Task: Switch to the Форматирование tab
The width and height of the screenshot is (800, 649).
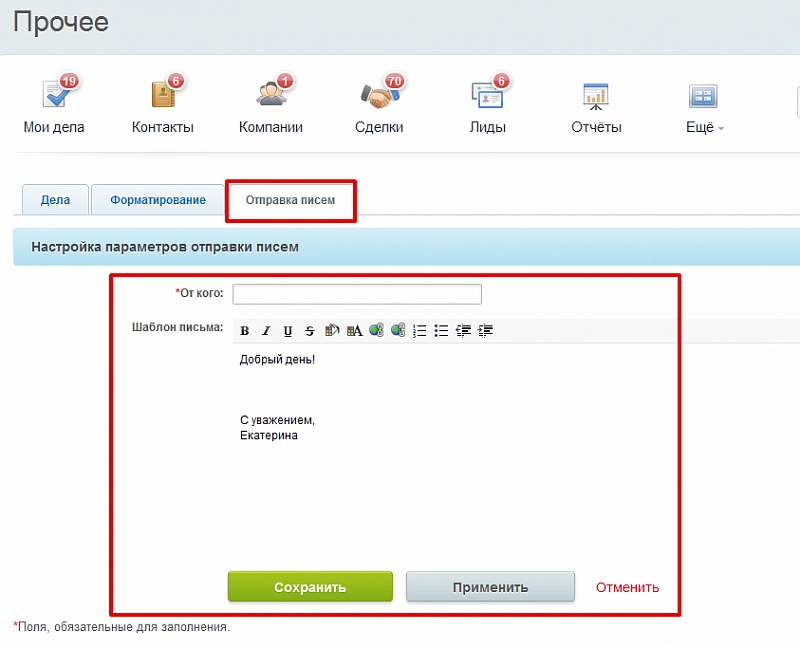Action: (158, 200)
